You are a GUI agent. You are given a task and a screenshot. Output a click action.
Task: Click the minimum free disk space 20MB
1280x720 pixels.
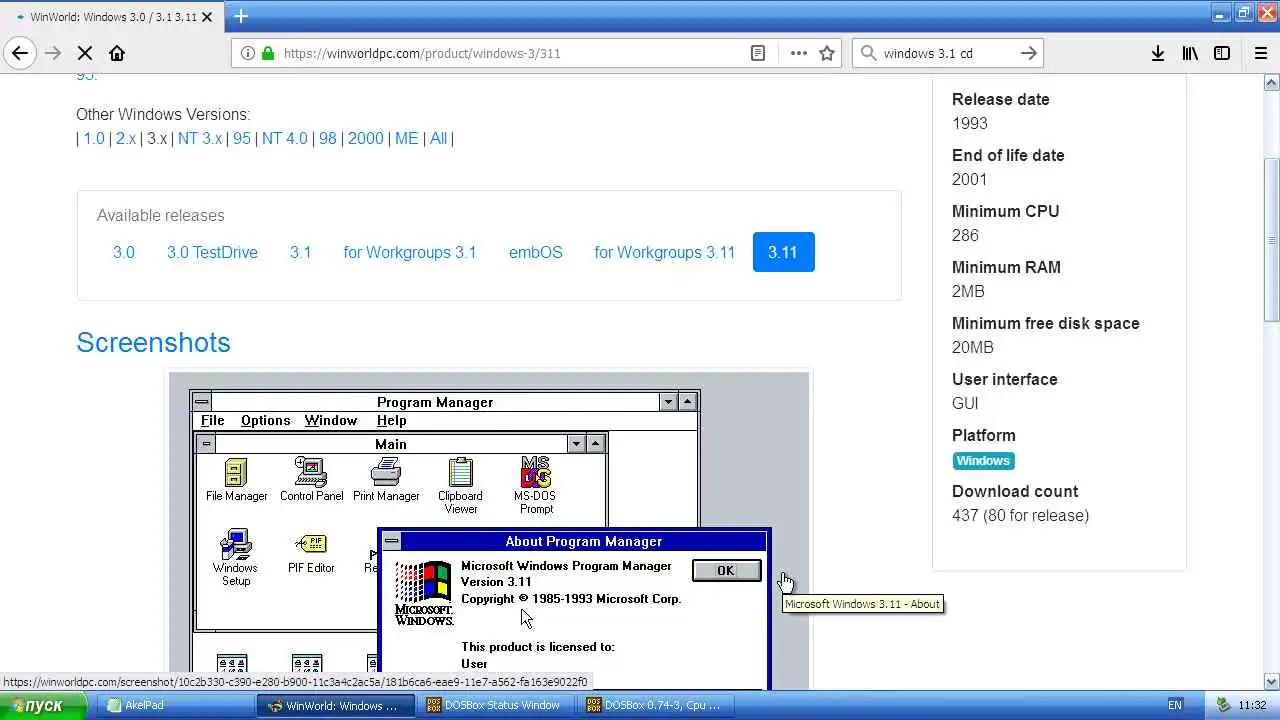click(x=973, y=347)
